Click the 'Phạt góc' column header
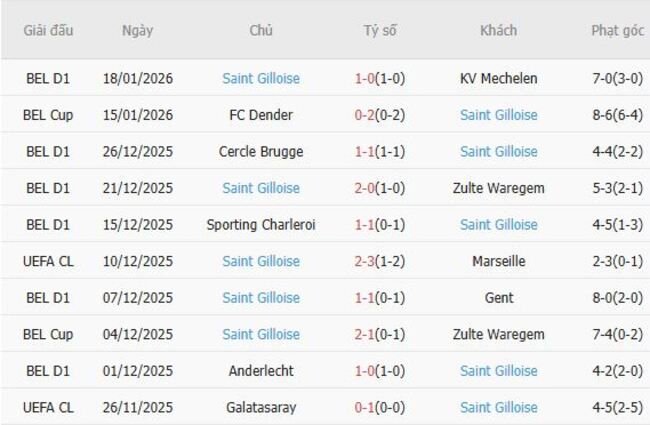Viewport: 650px width, 425px height. tap(617, 30)
